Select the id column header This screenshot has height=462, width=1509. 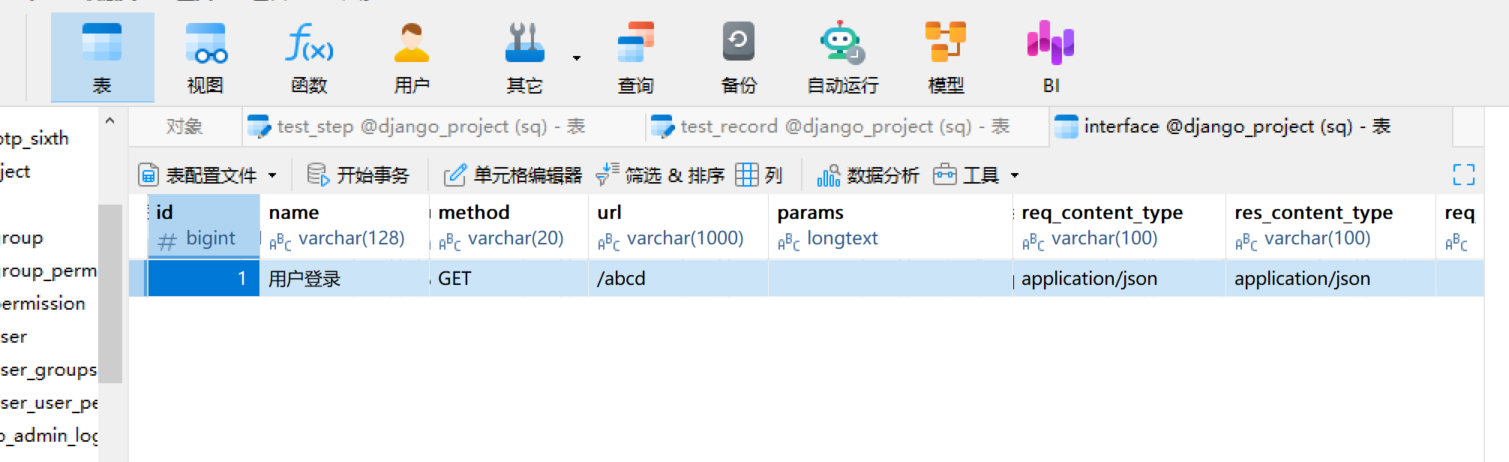coord(203,226)
